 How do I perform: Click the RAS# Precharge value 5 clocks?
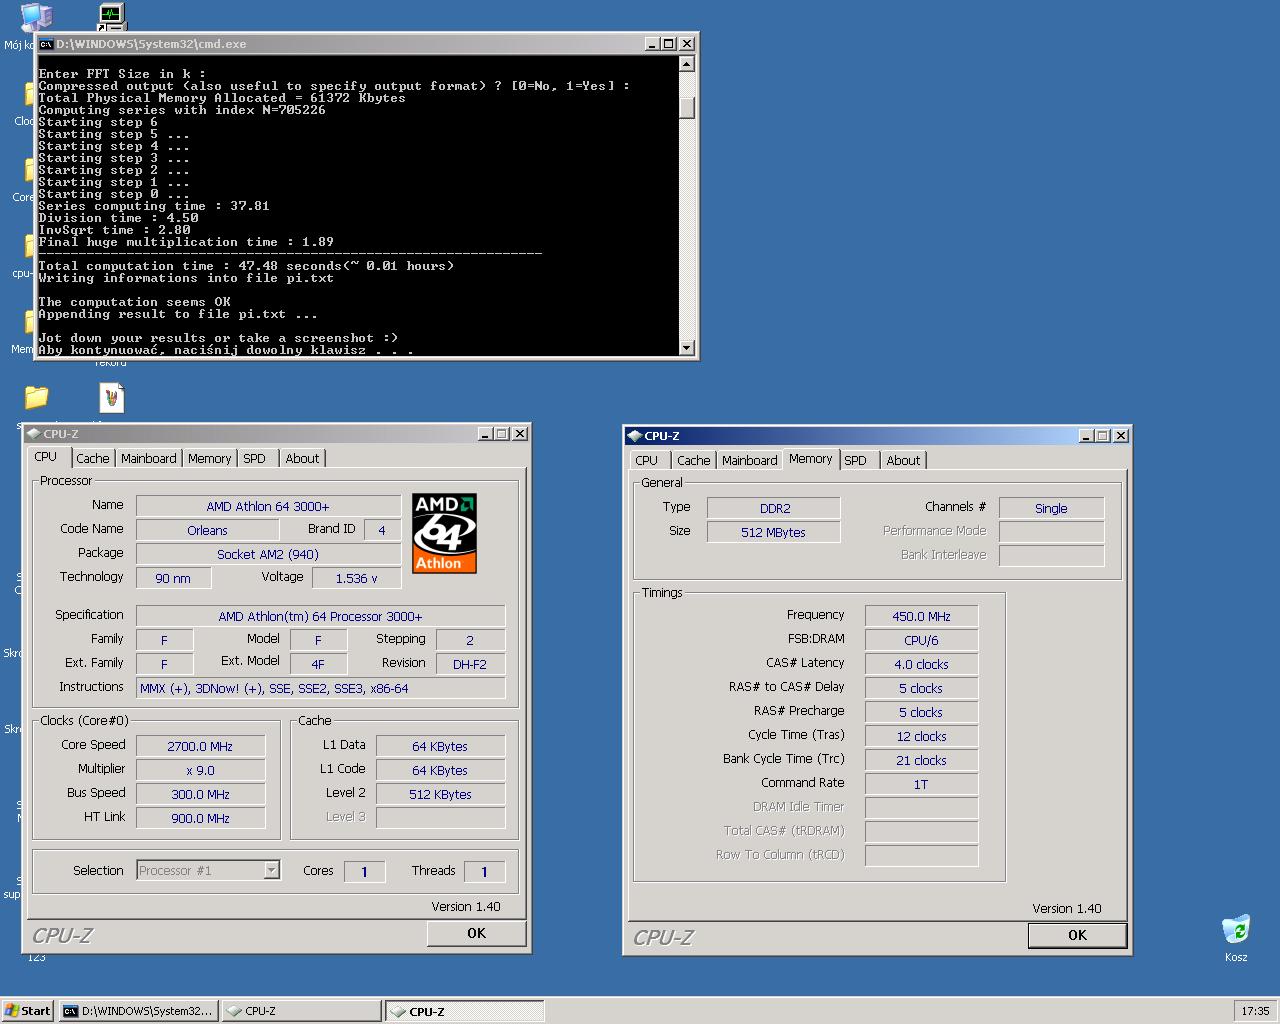click(921, 712)
